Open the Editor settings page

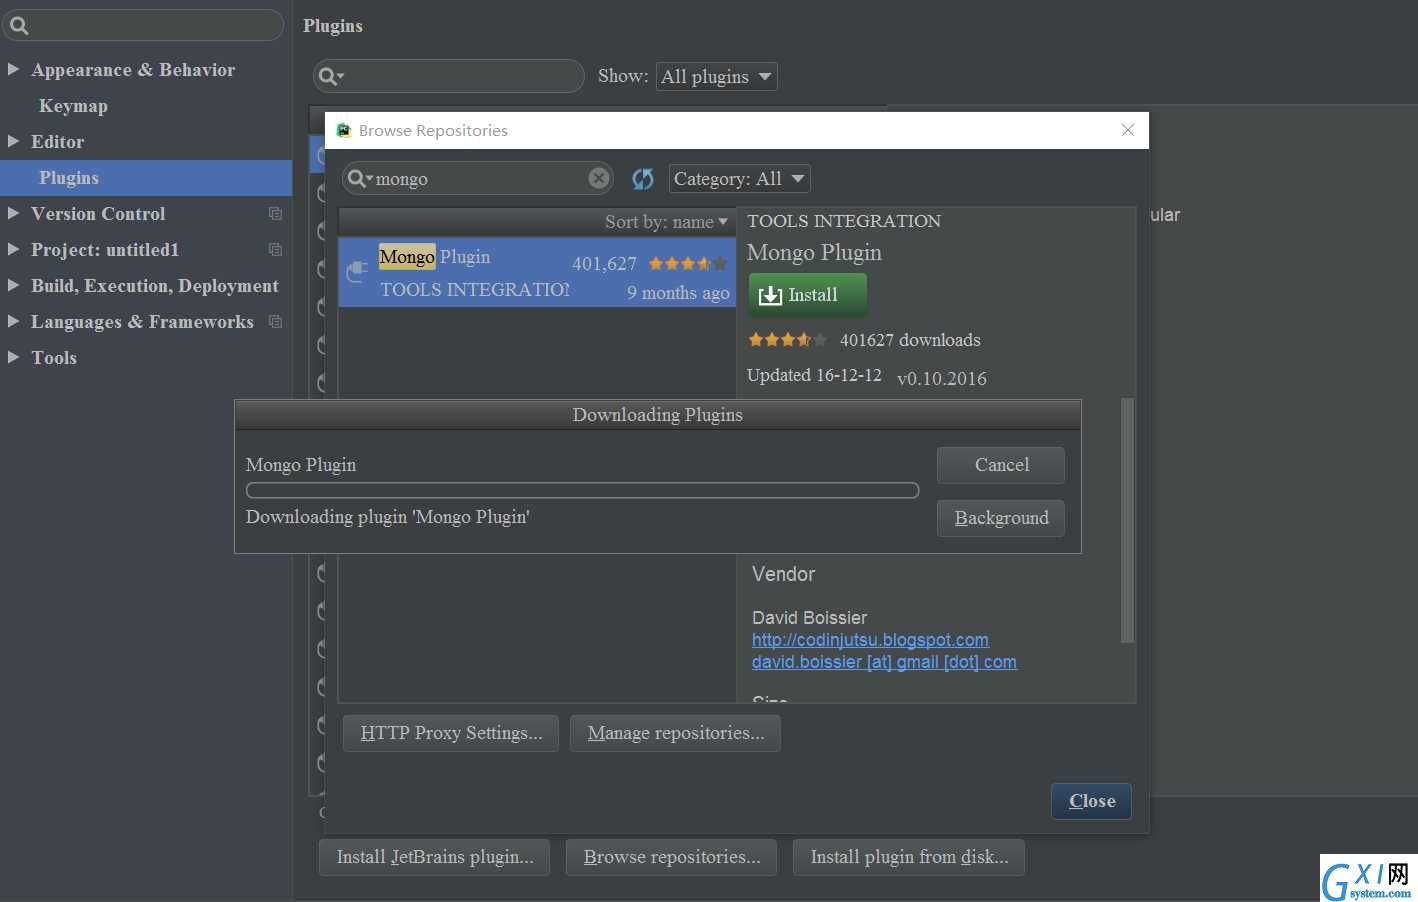tap(57, 142)
